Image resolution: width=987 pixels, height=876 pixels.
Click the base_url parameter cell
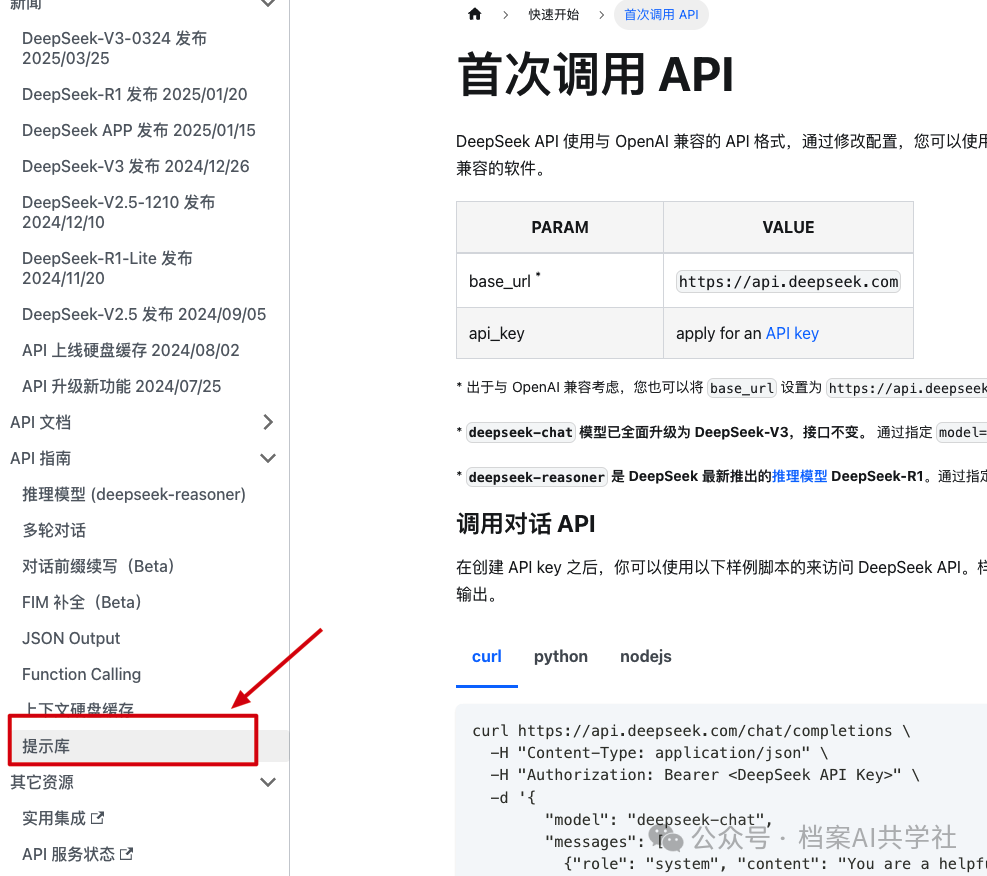560,281
